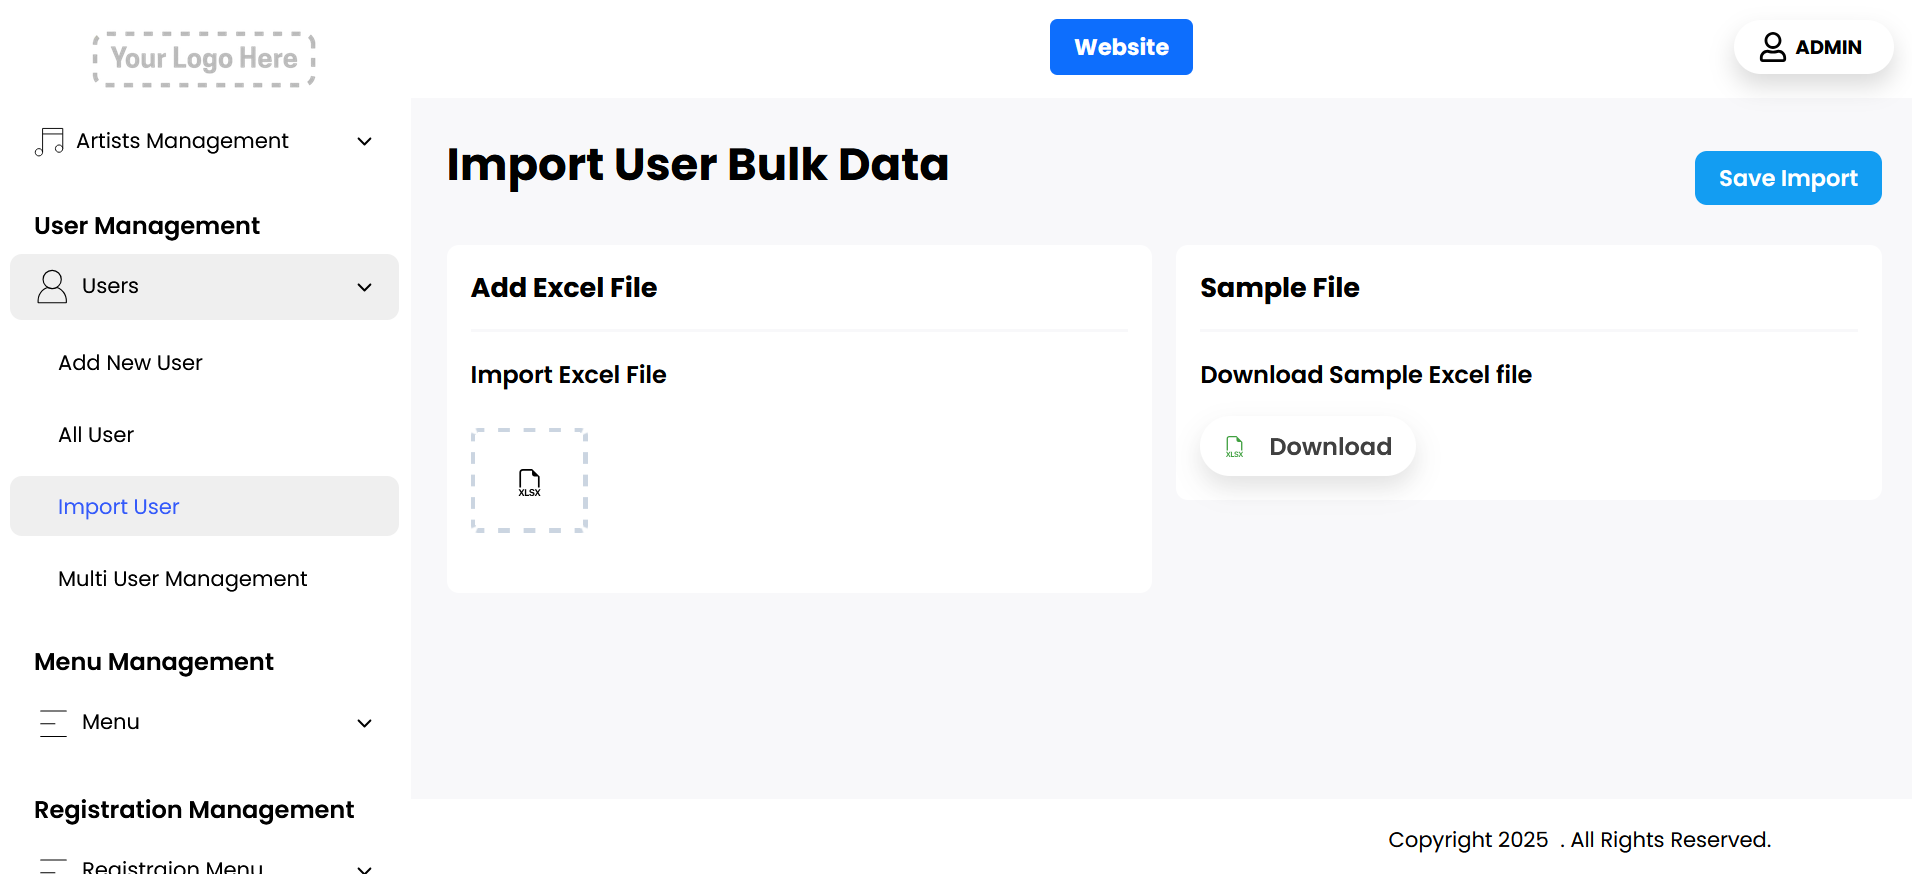Select Import User in sidebar
The height and width of the screenshot is (874, 1912).
click(119, 507)
